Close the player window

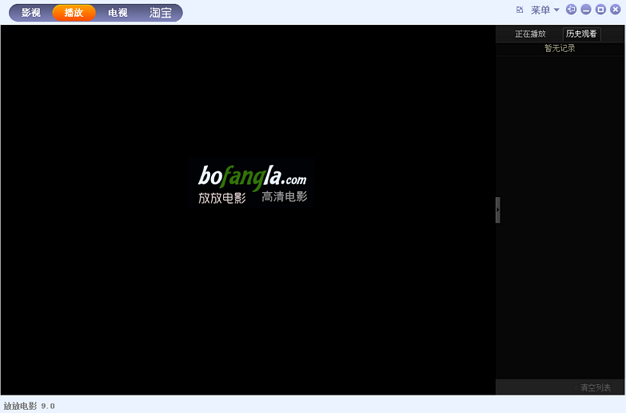(x=615, y=10)
